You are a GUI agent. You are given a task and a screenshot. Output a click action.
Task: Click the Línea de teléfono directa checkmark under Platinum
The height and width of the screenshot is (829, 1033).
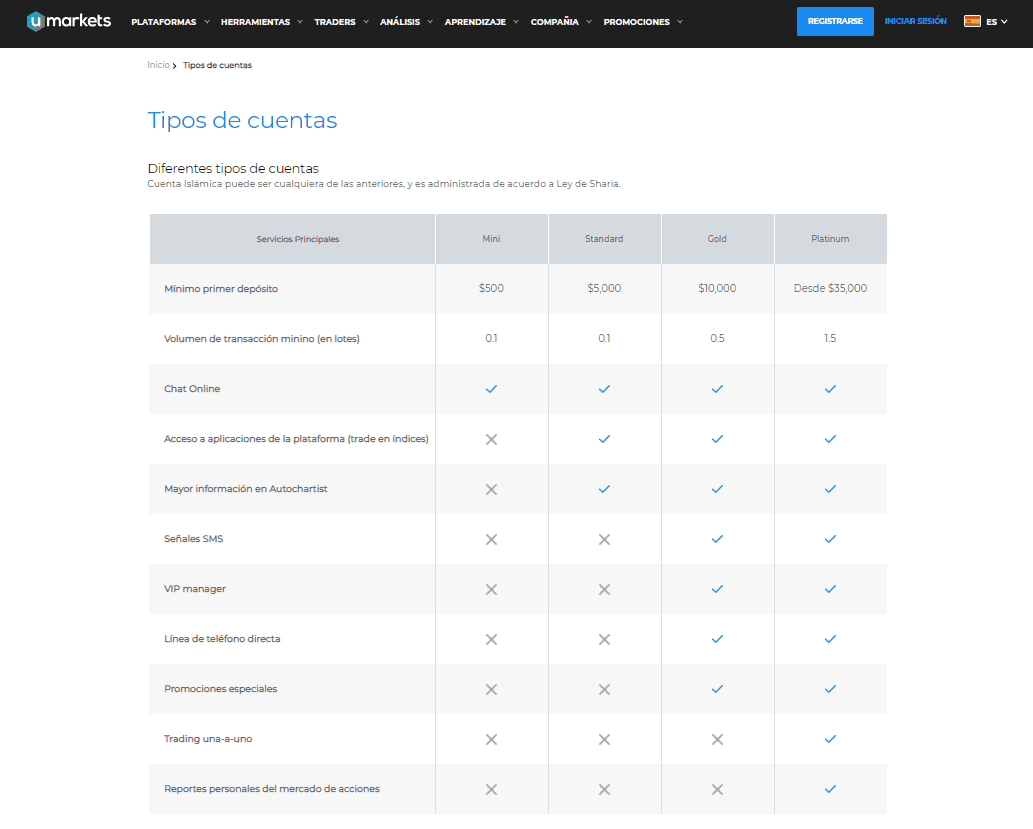(830, 639)
